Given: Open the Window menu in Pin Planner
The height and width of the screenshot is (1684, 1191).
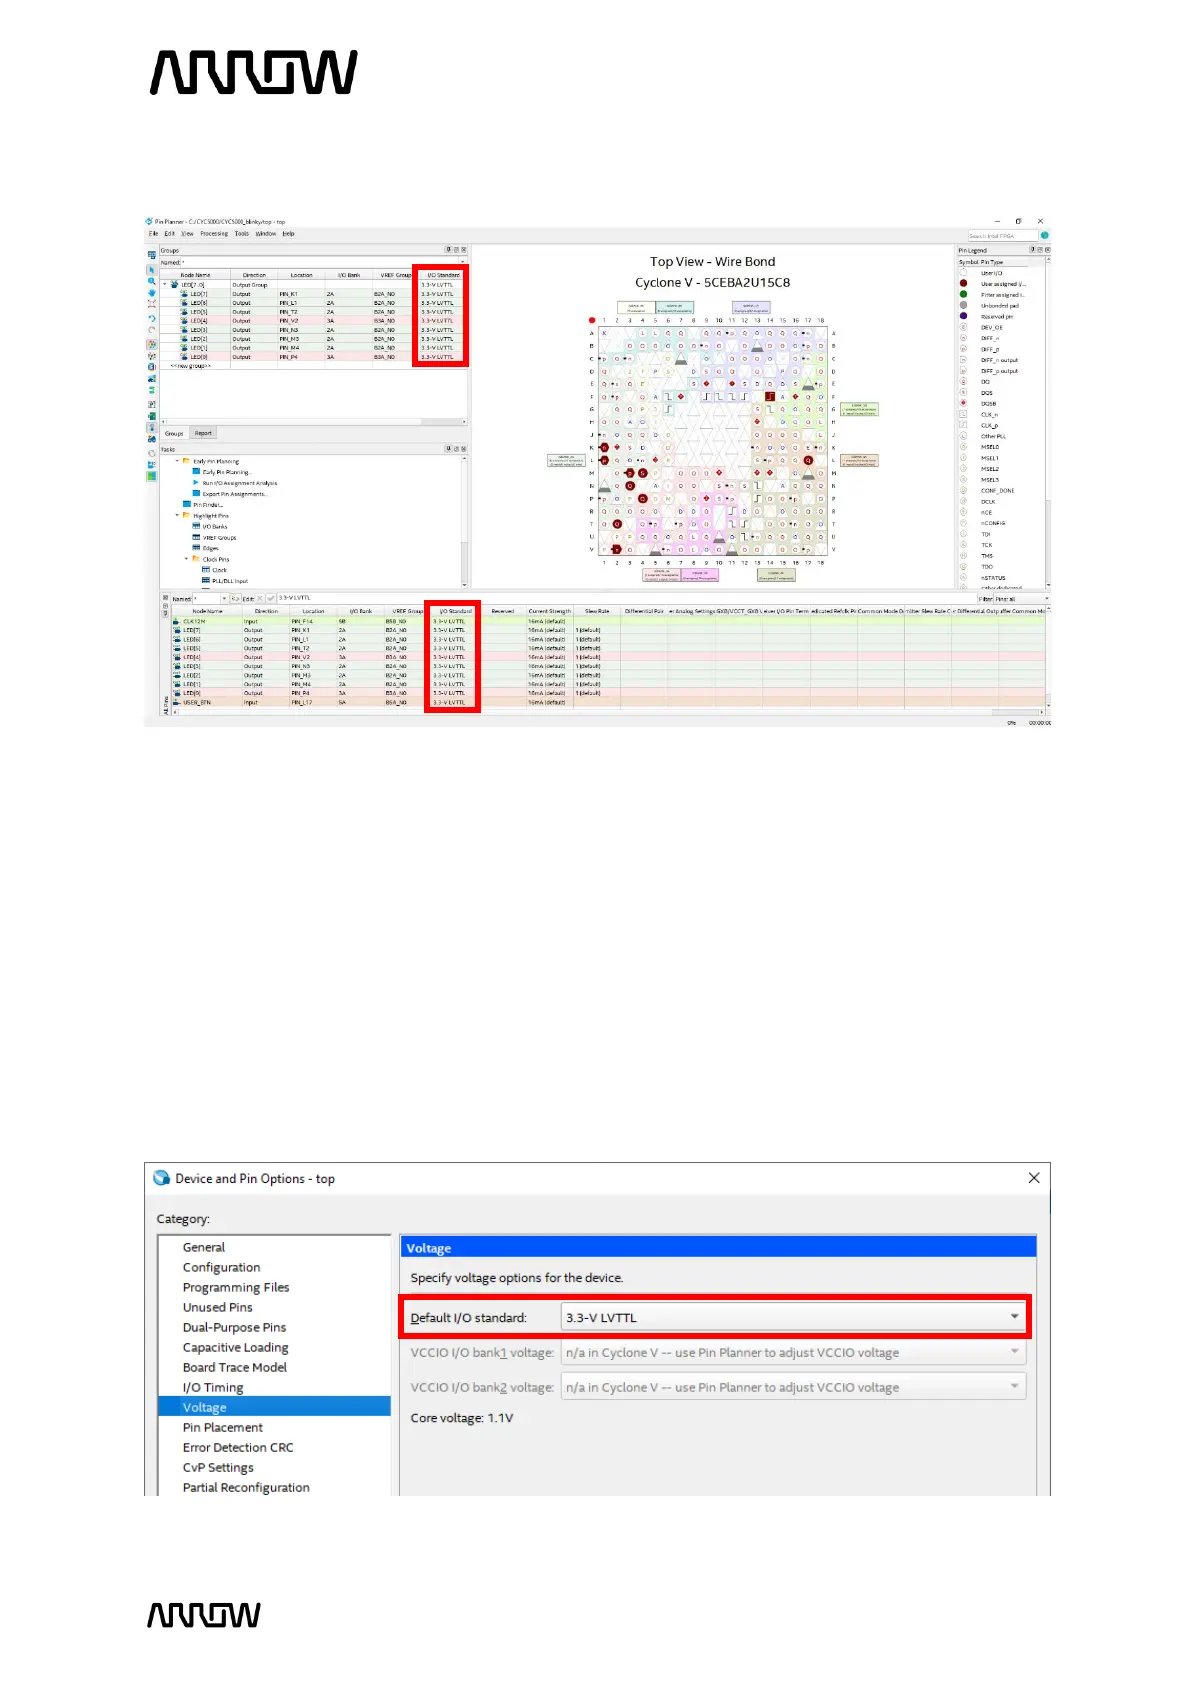Looking at the screenshot, I should coord(266,234).
